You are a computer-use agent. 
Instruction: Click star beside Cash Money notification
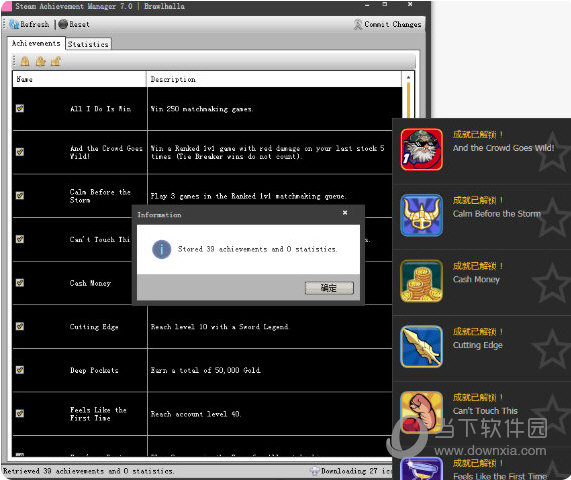click(551, 283)
